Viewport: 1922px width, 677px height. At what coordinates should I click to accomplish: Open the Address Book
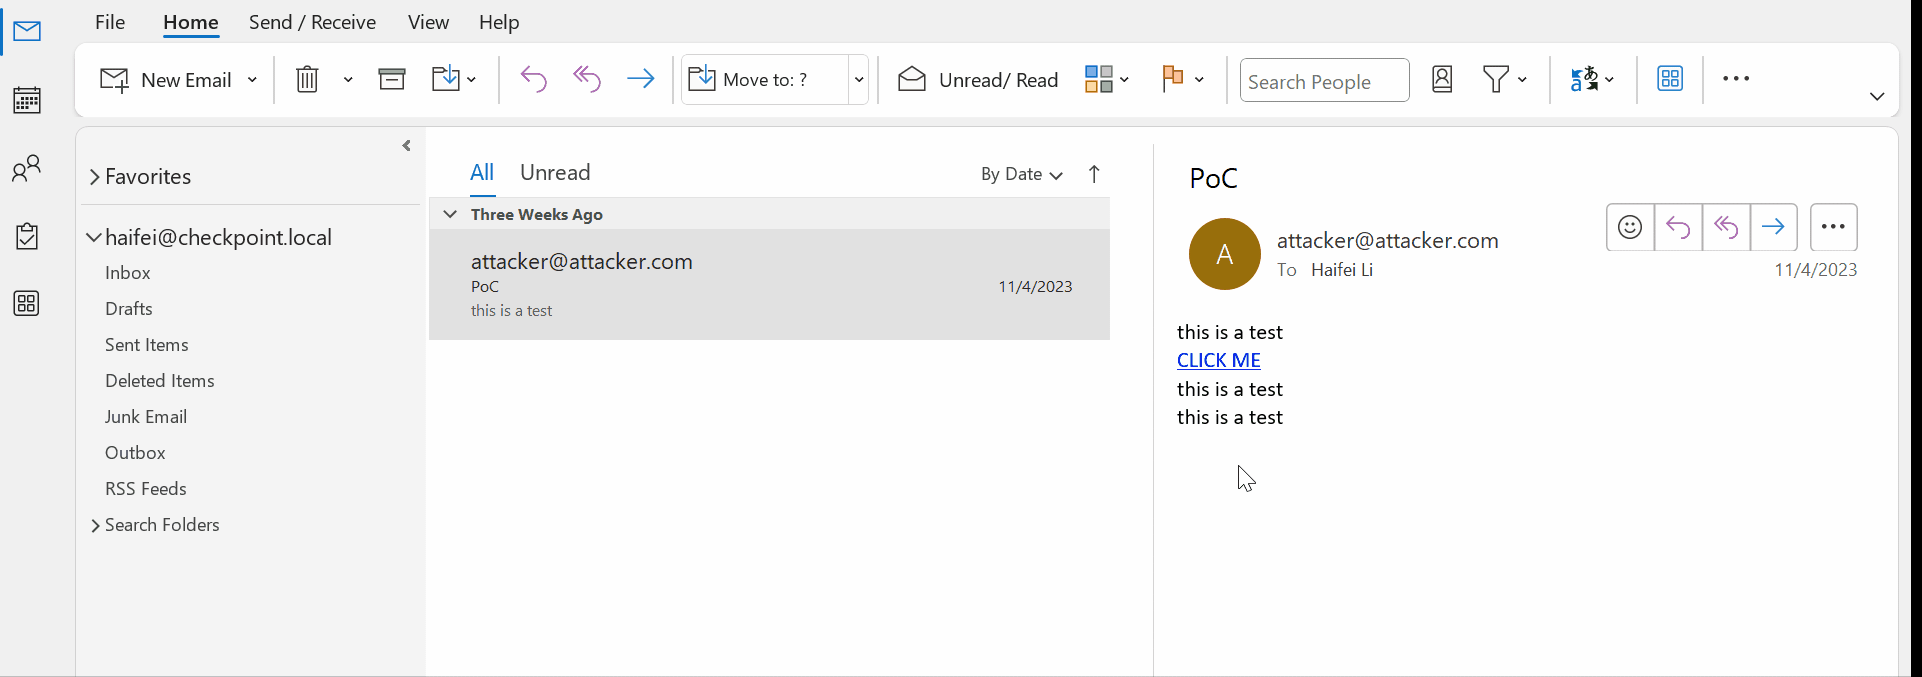[1442, 79]
